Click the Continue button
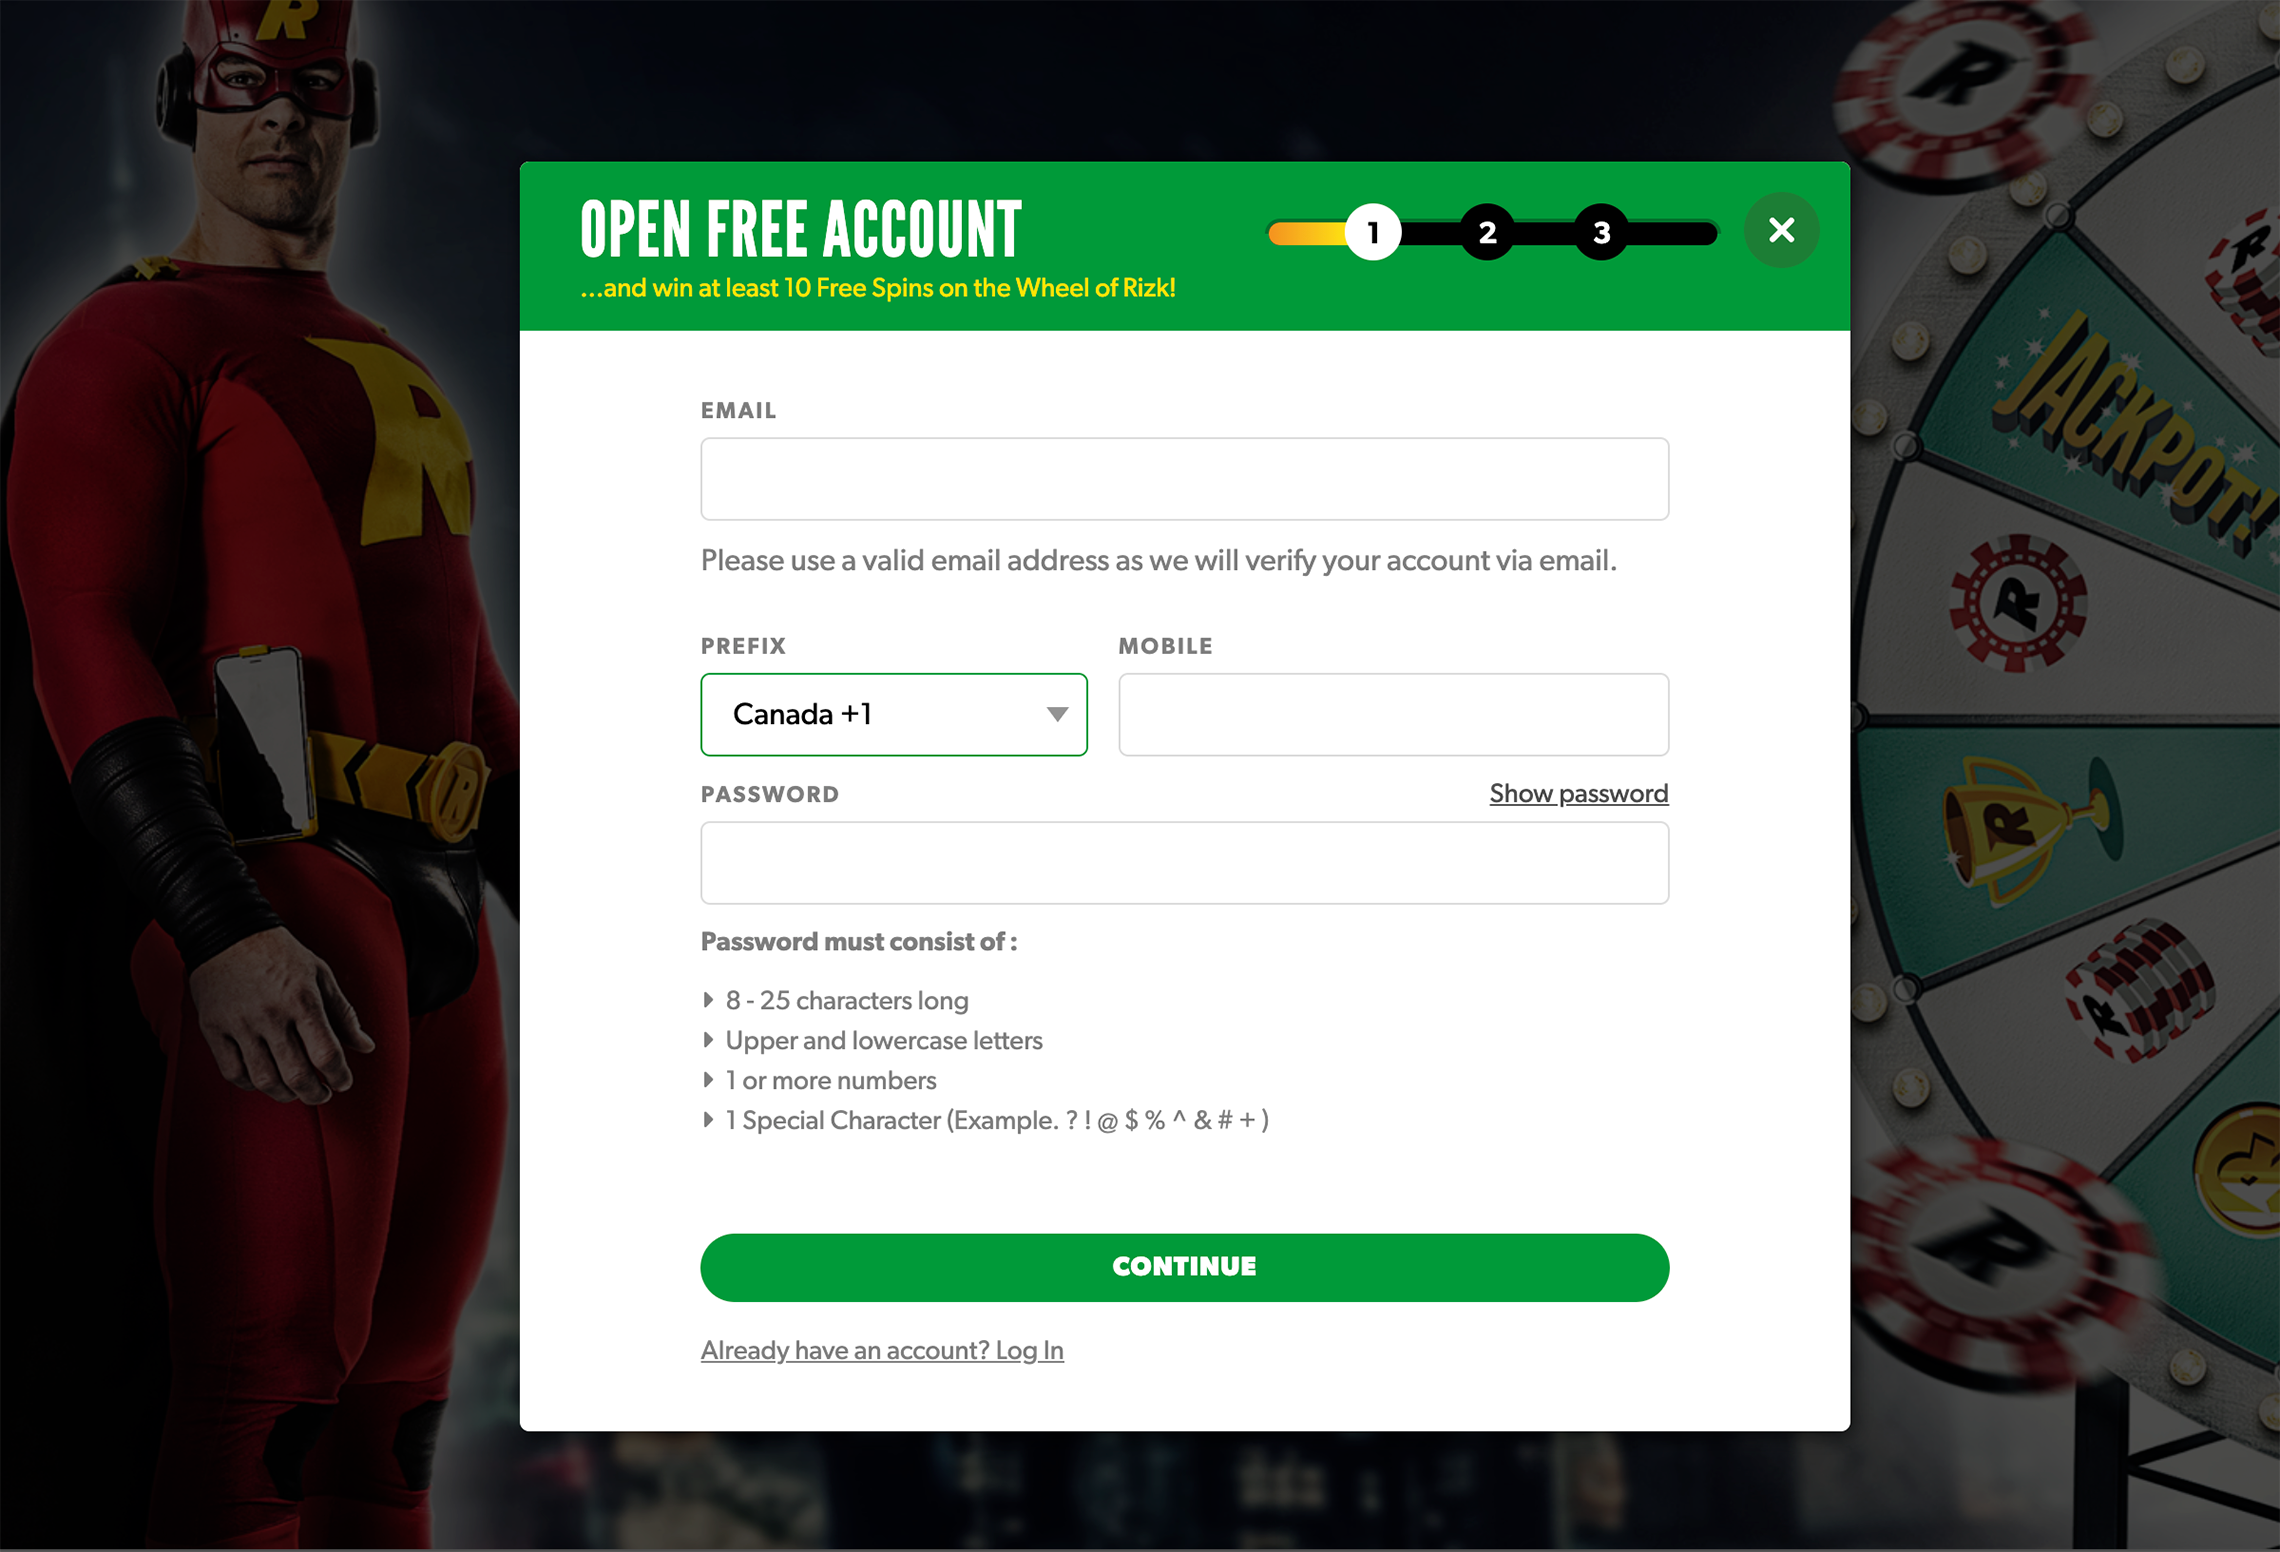This screenshot has width=2280, height=1552. click(1184, 1267)
